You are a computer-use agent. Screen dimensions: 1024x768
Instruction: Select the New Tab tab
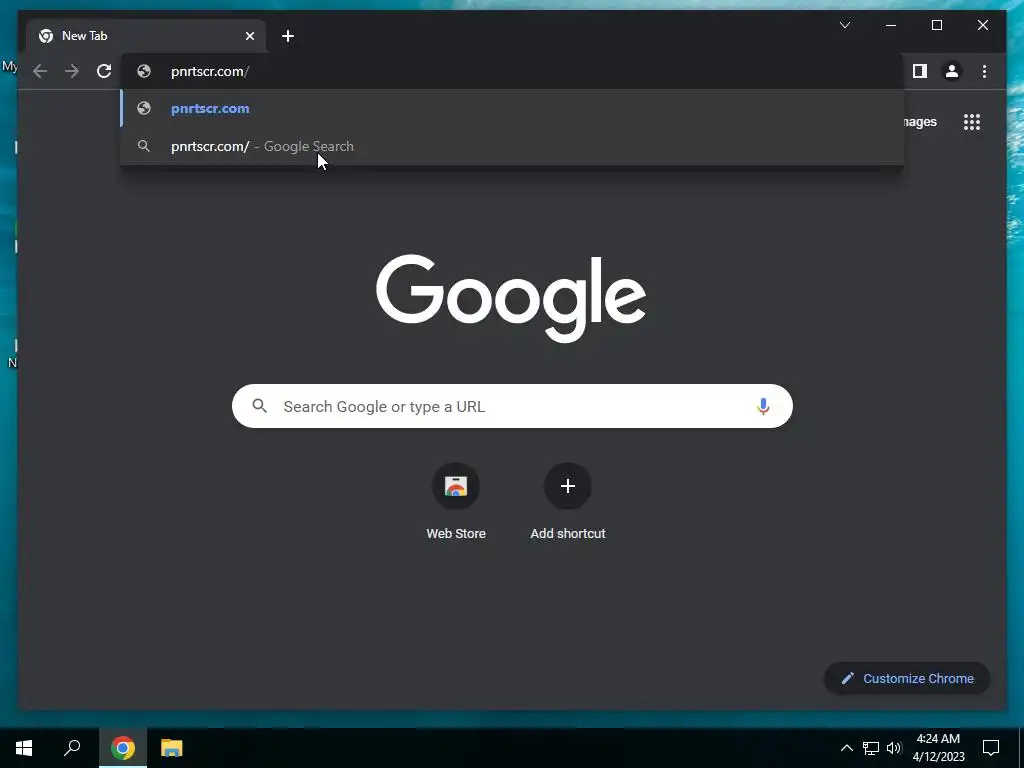coord(146,36)
